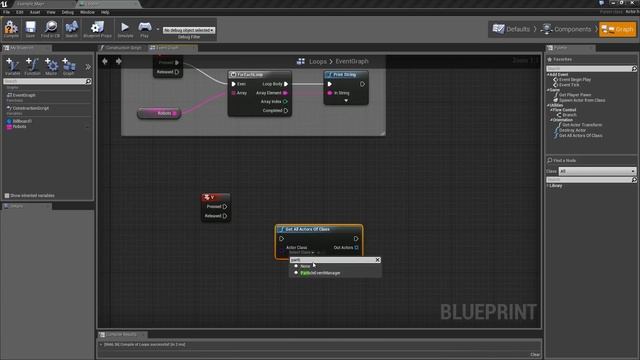Viewport: 640px width, 360px height.
Task: Navigate back in graph history arrow
Action: (105, 61)
